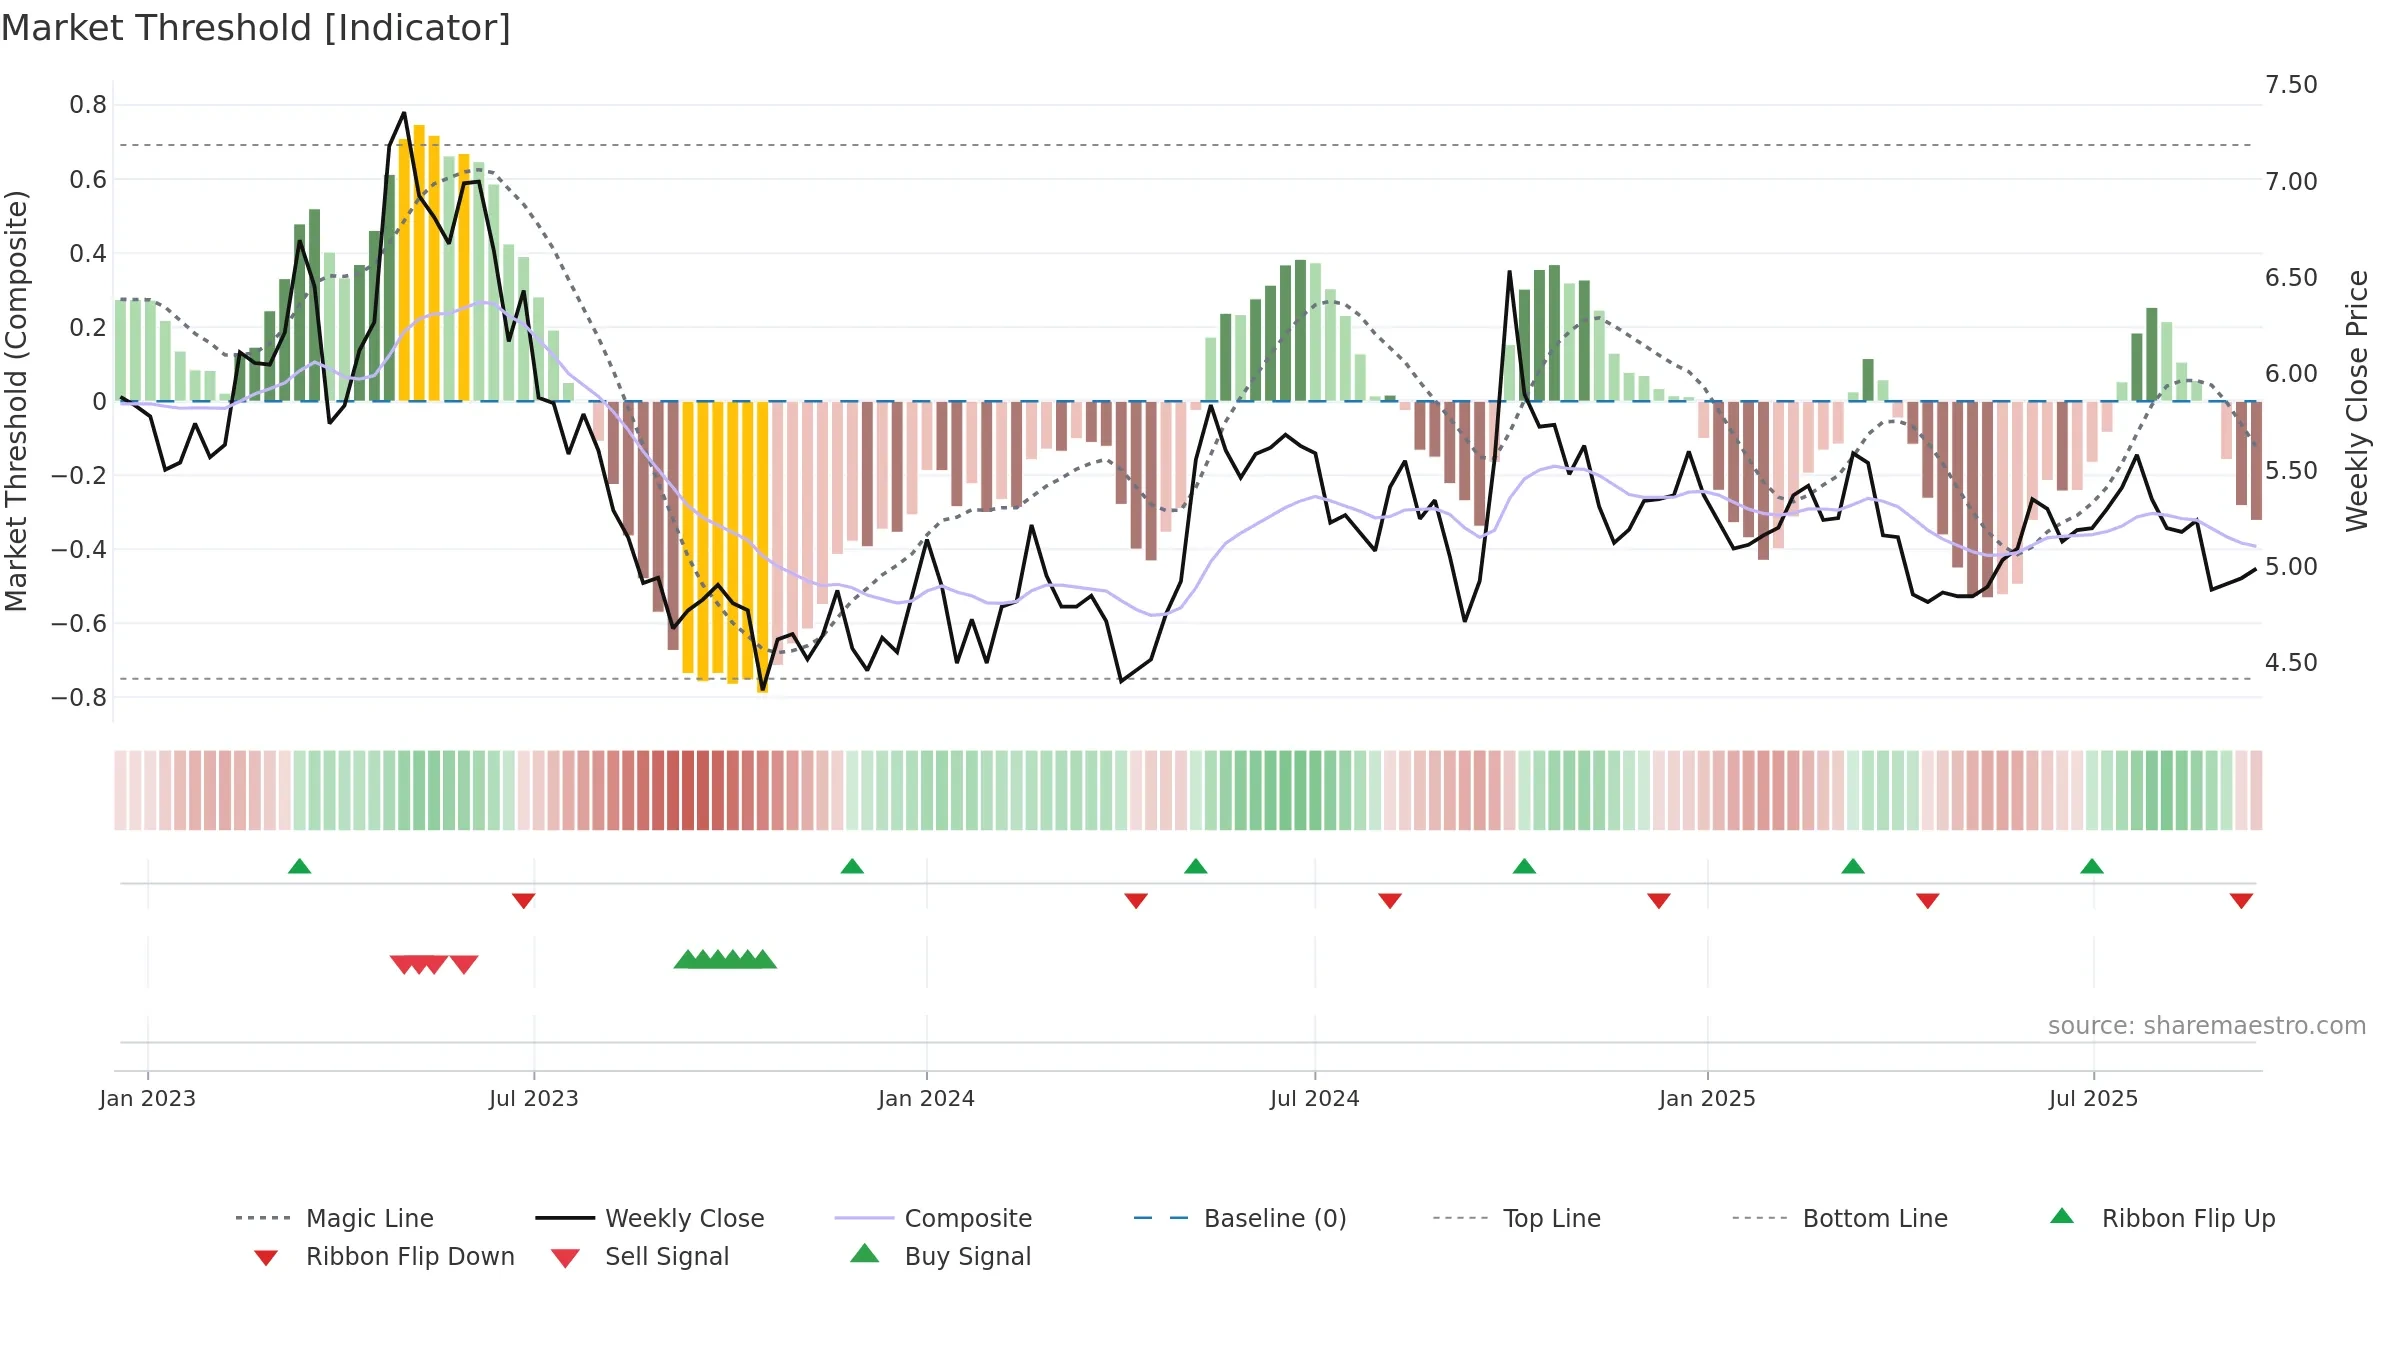Image resolution: width=2400 pixels, height=1350 pixels.
Task: Select the last ribbon flip down marker in September 2025
Action: [2241, 901]
